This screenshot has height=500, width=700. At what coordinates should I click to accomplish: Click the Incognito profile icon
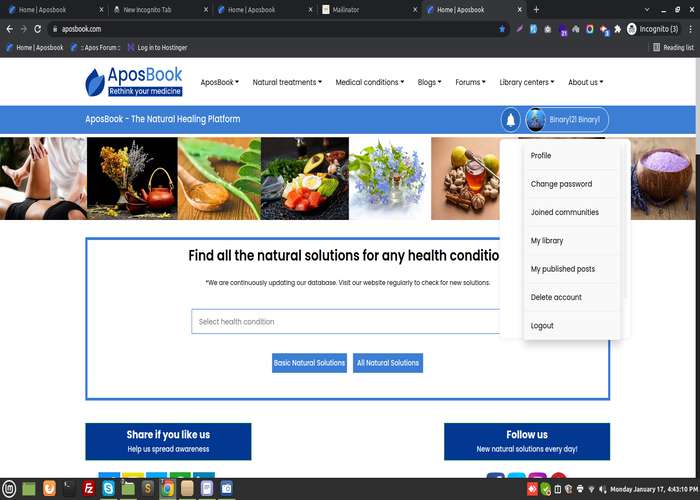(x=632, y=29)
